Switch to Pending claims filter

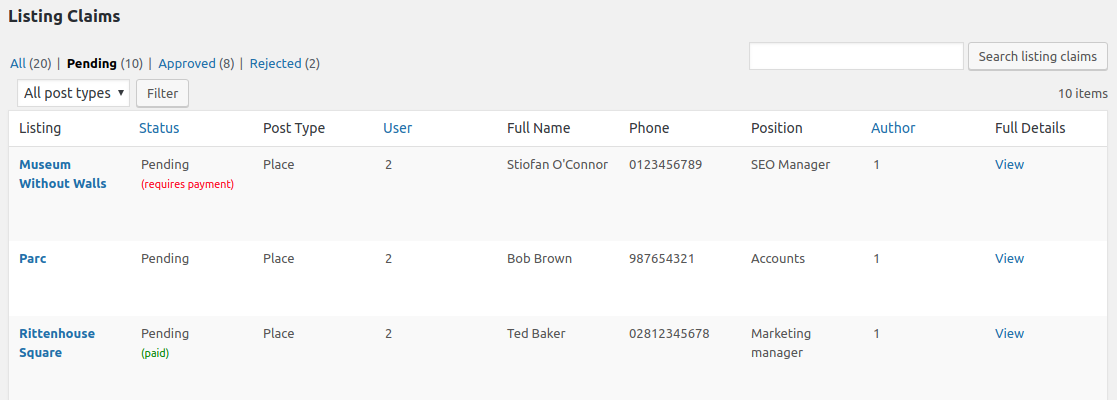[91, 63]
